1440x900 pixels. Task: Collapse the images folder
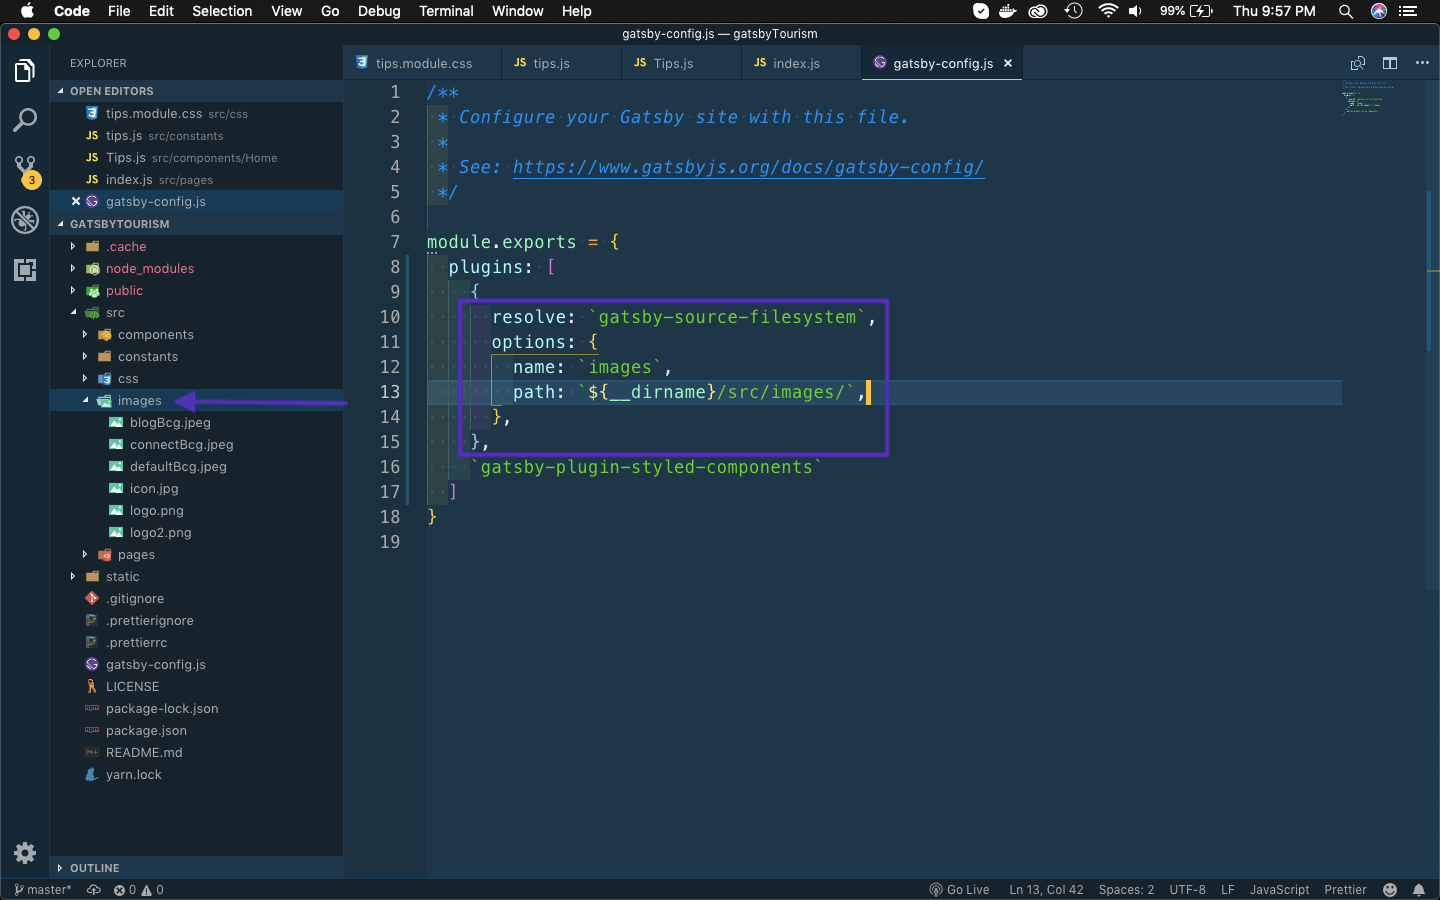click(x=139, y=401)
